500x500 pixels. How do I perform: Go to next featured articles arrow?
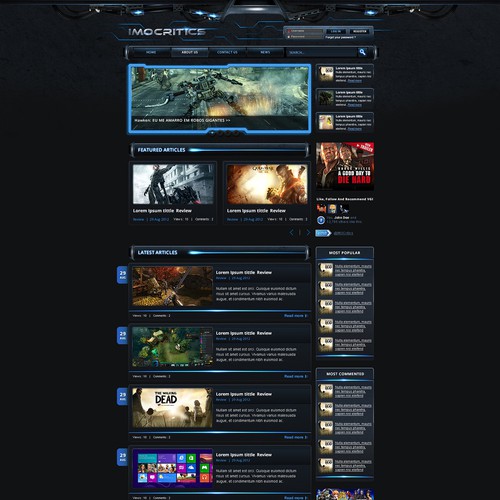(308, 232)
